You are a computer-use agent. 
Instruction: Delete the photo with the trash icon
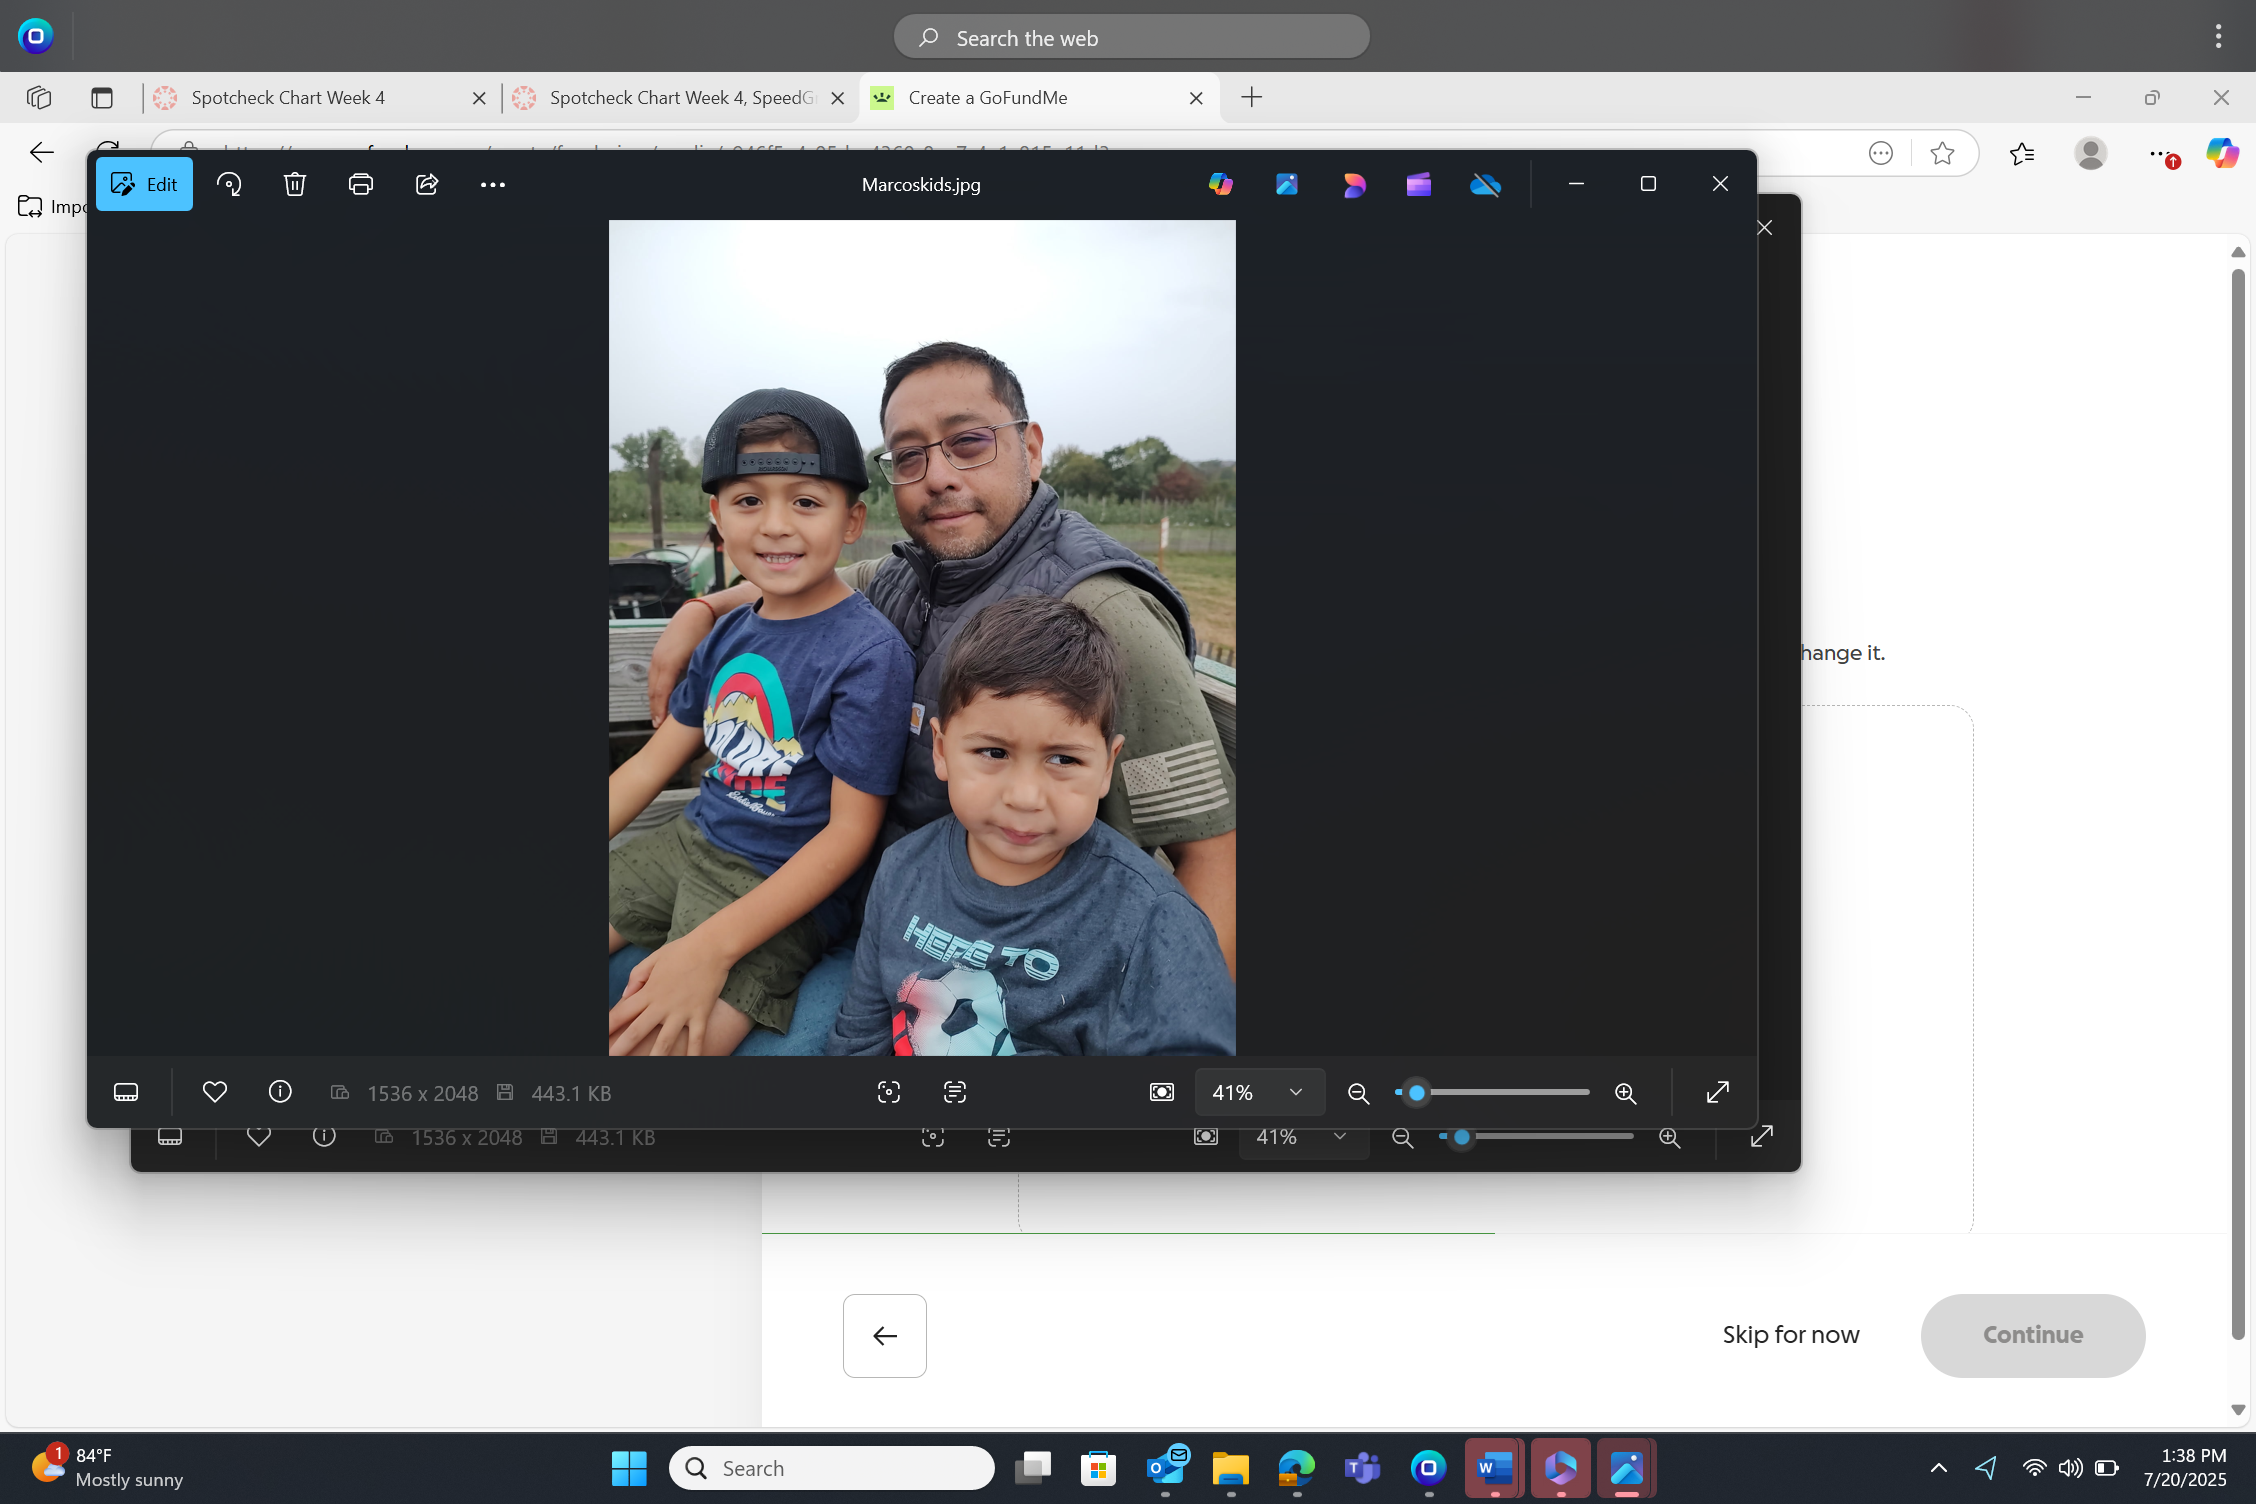tap(294, 184)
